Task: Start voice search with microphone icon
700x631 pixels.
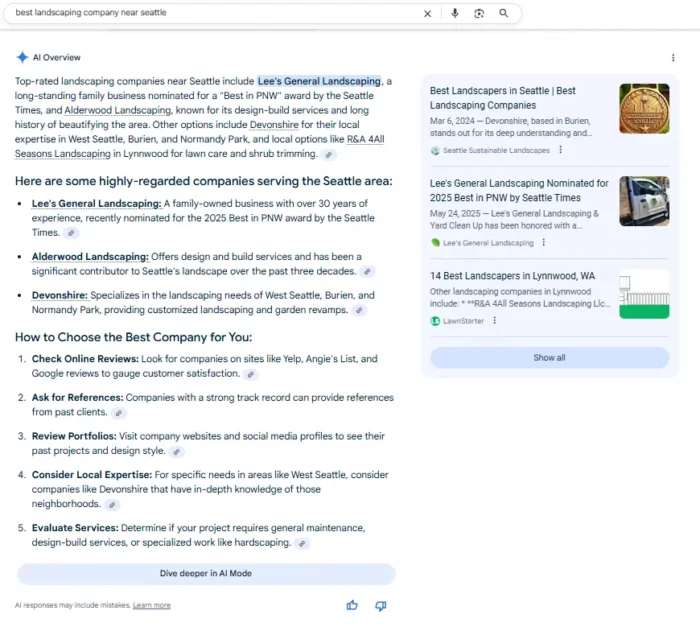Action: 455,14
